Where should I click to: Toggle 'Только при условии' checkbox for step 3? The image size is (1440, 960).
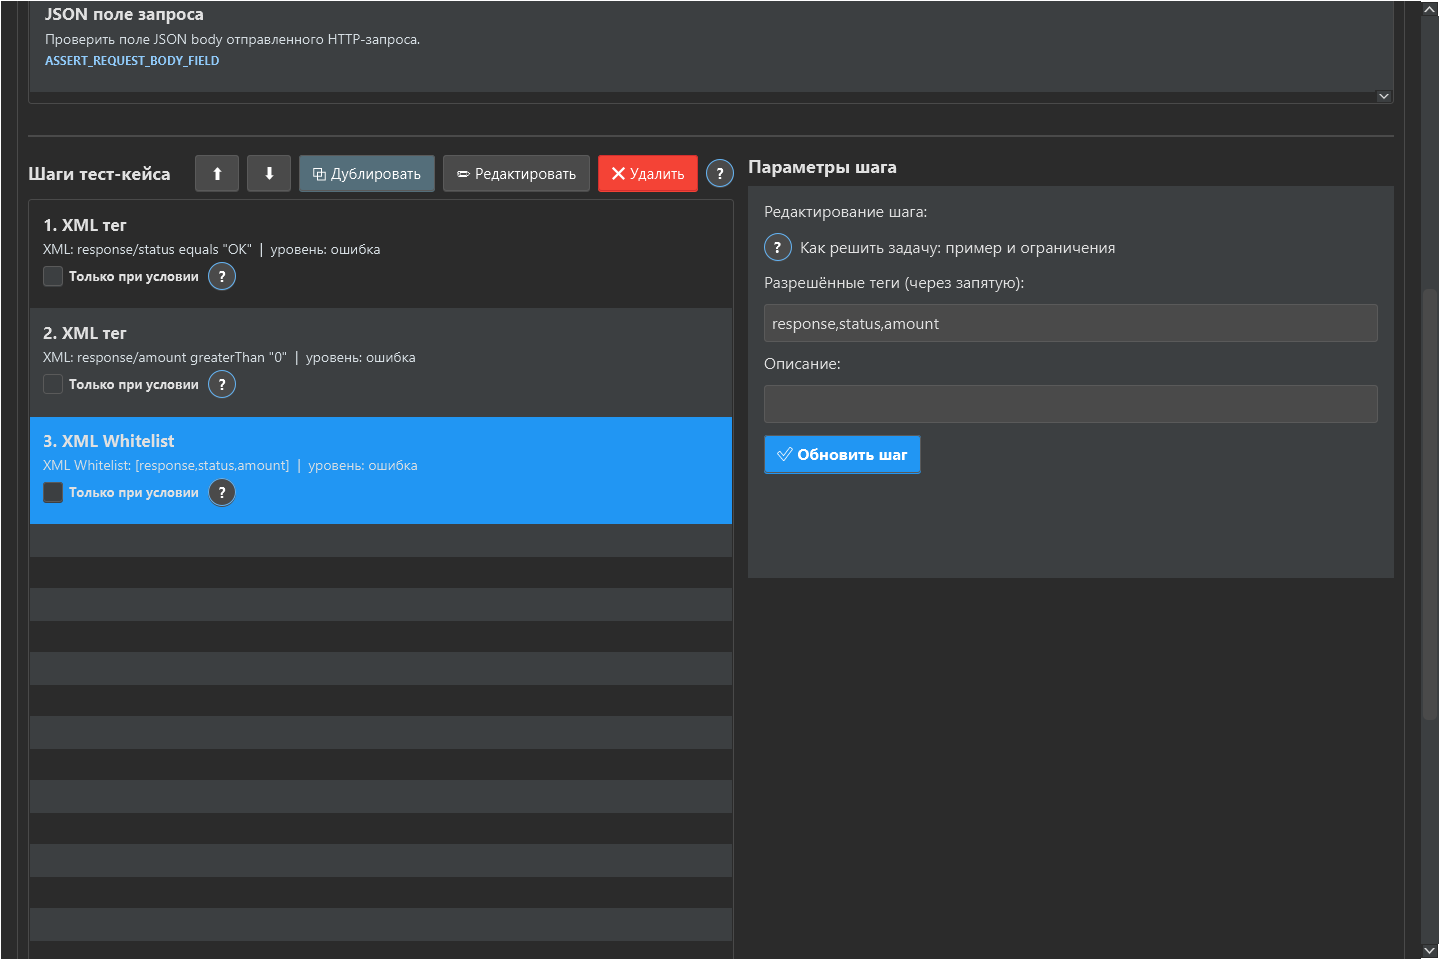click(53, 492)
